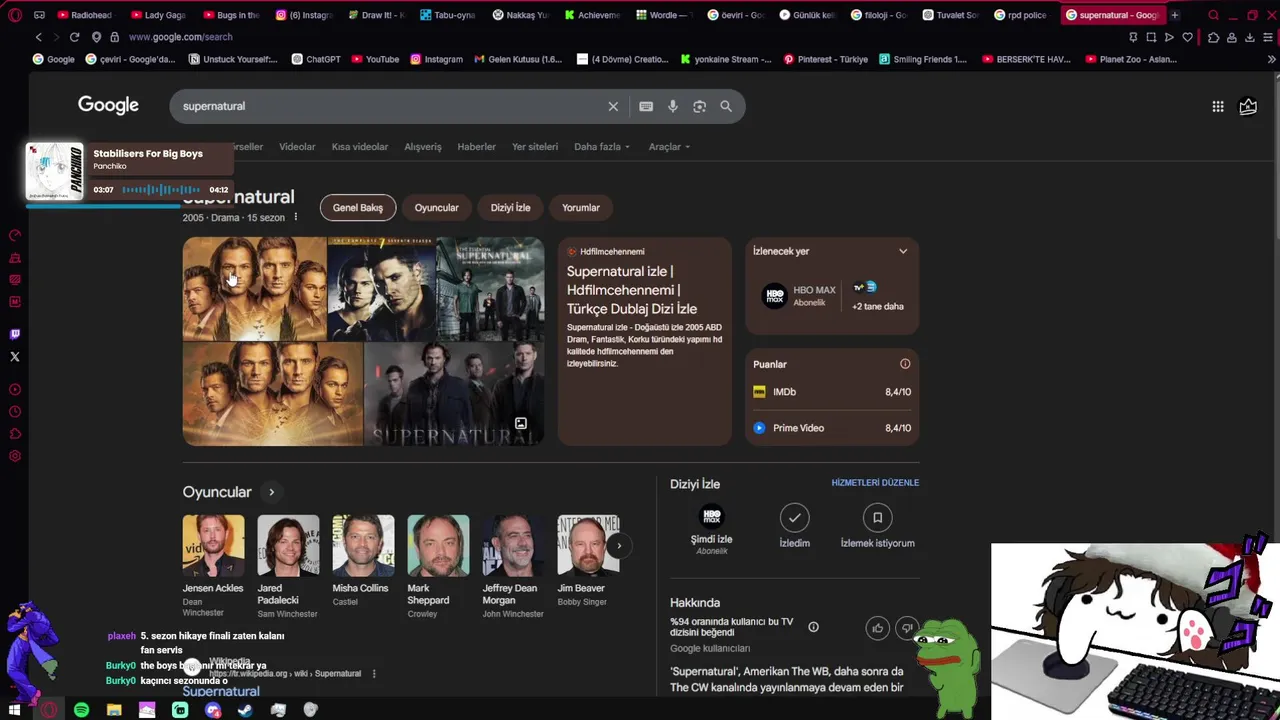
Task: Select the Oyuncular chip
Action: (x=437, y=208)
